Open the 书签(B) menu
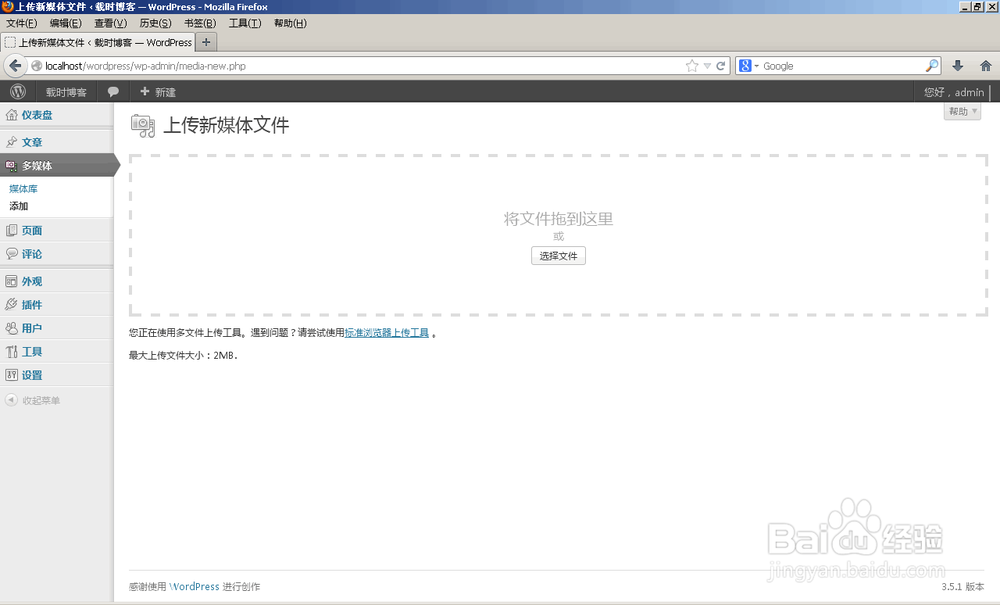Viewport: 1000px width, 605px height. [200, 23]
